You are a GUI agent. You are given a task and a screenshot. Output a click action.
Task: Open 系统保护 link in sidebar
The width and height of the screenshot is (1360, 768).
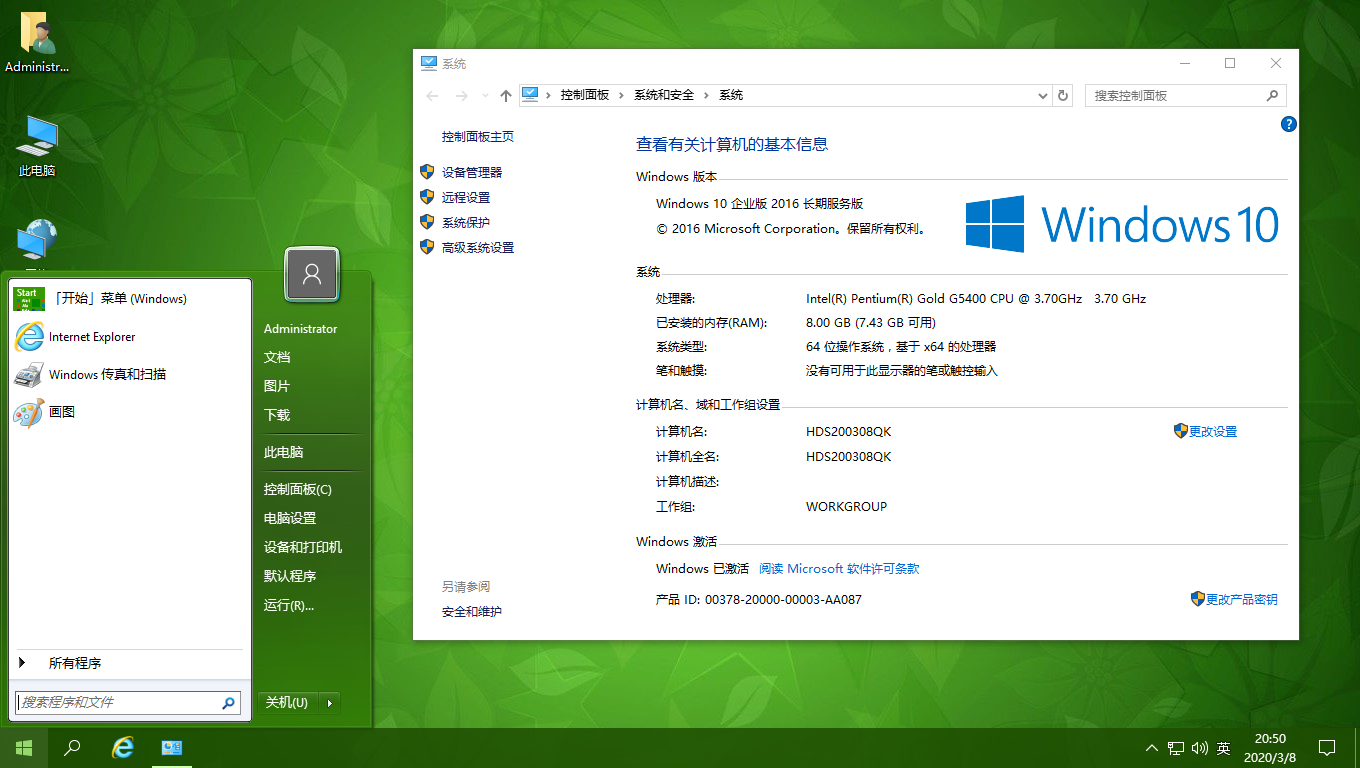tap(466, 222)
